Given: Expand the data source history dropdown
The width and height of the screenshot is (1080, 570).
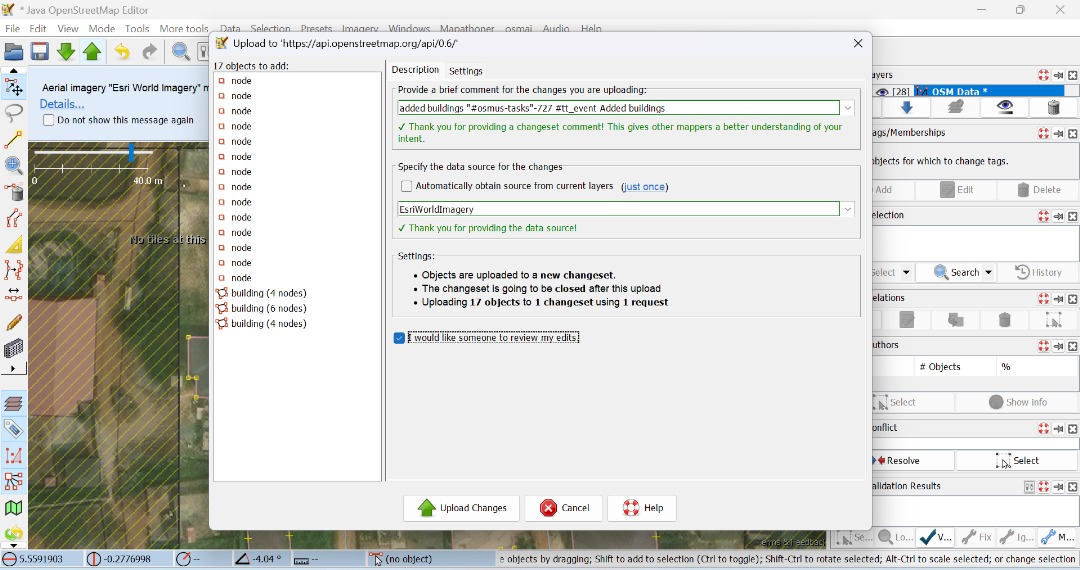Looking at the screenshot, I should coord(848,209).
